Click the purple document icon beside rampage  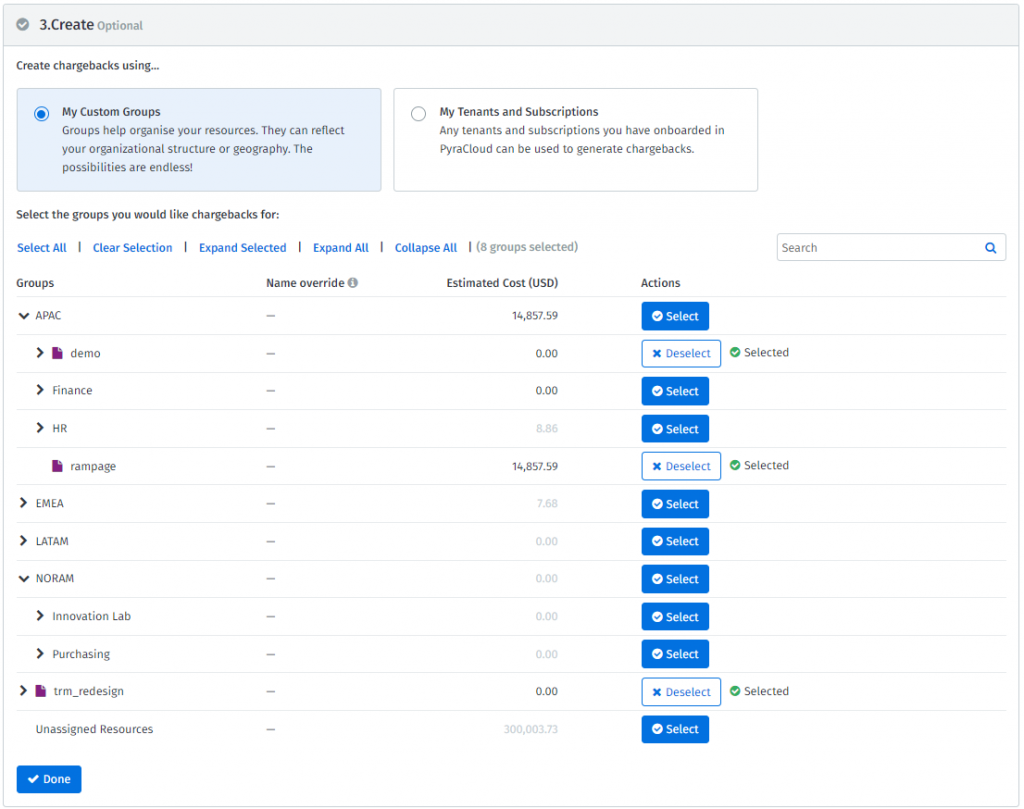(57, 466)
